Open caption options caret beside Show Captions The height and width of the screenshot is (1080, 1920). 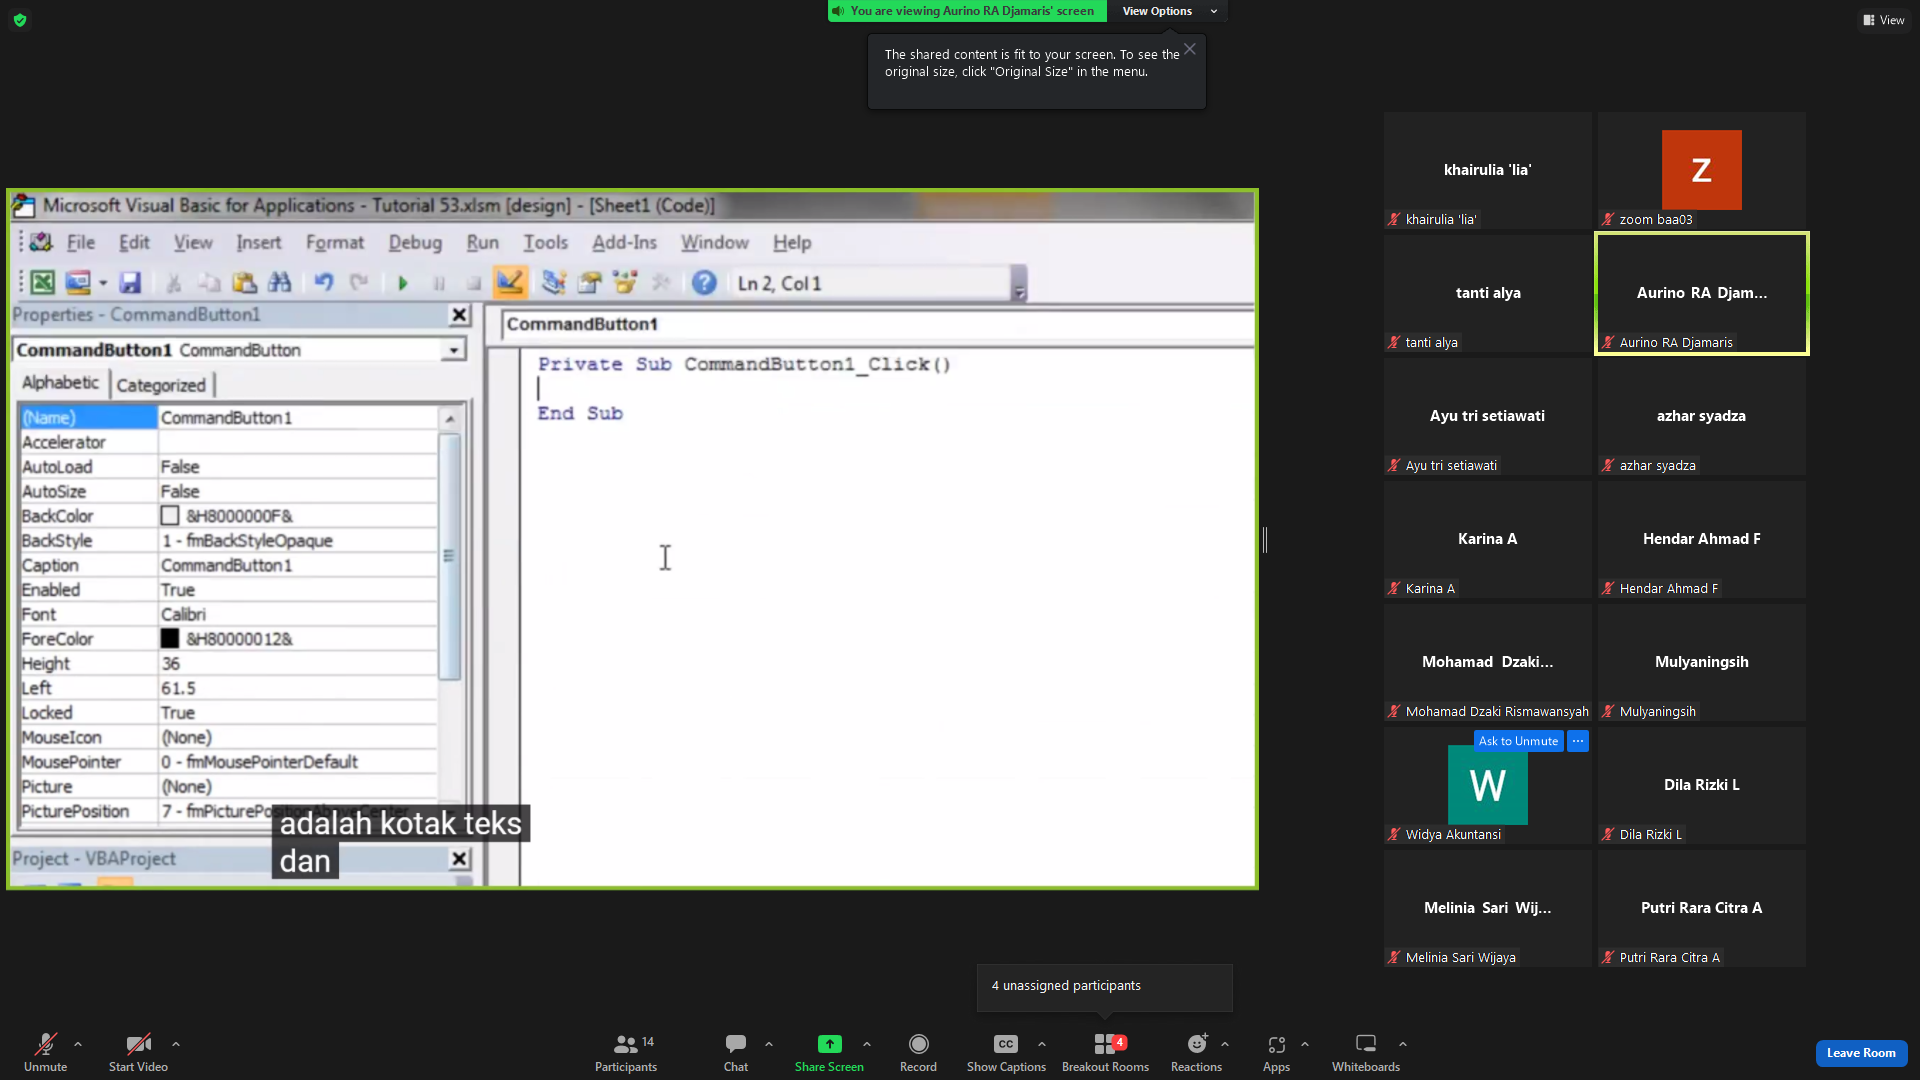(1042, 1044)
